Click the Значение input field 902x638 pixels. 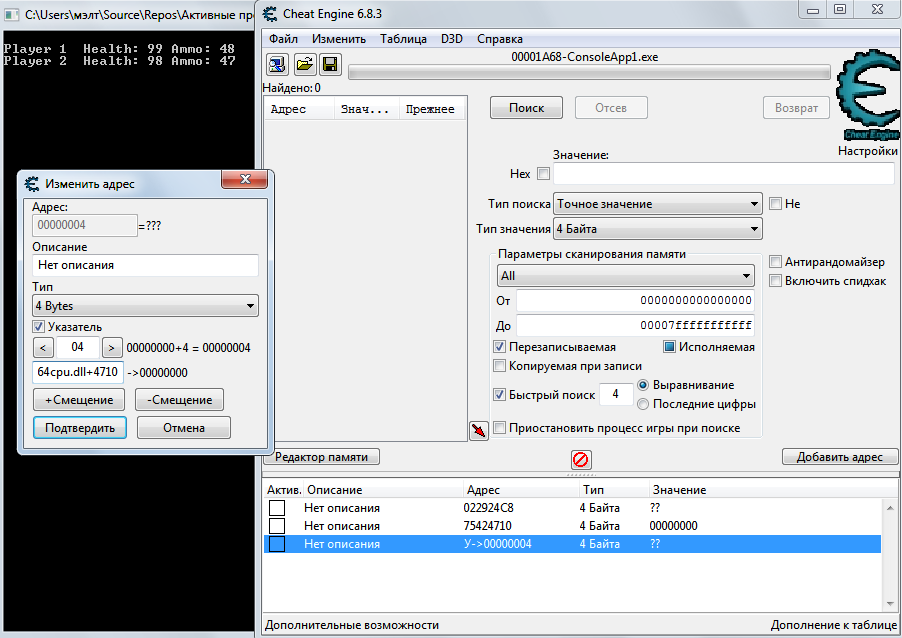tap(723, 174)
